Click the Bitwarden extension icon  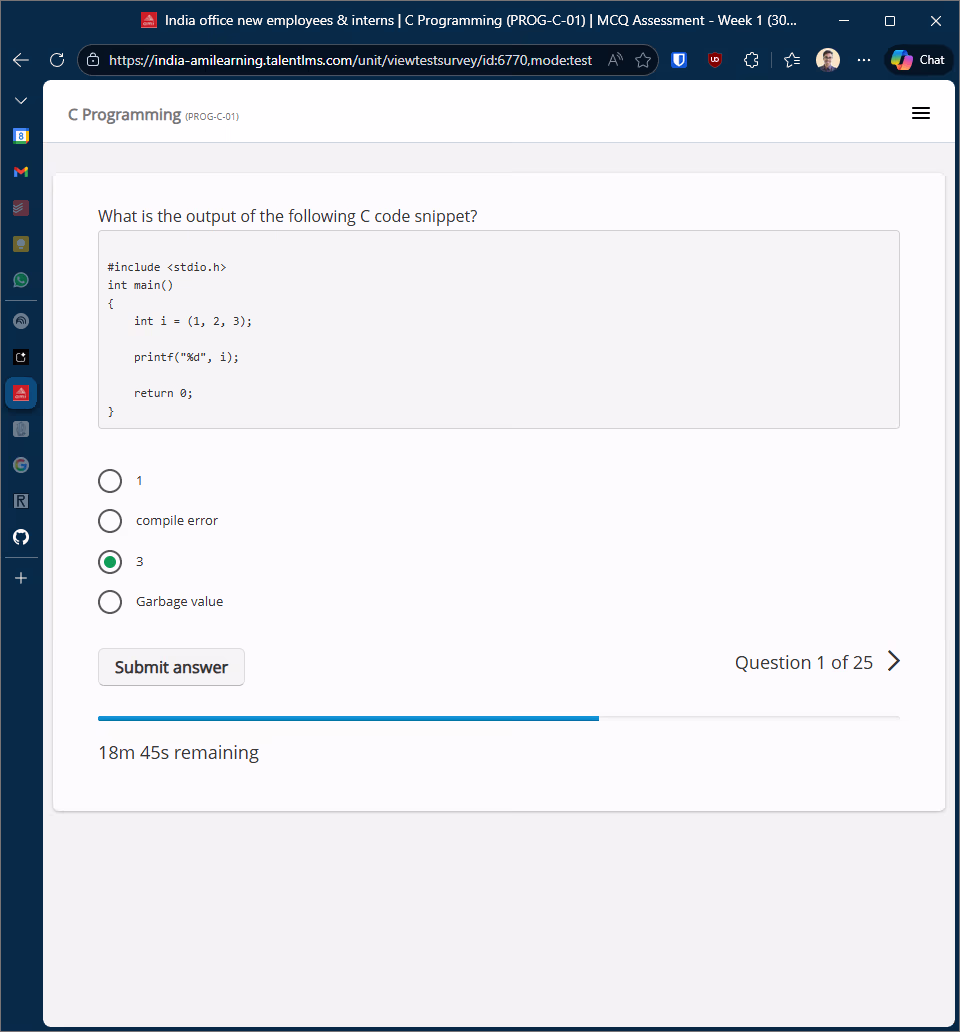pyautogui.click(x=679, y=60)
